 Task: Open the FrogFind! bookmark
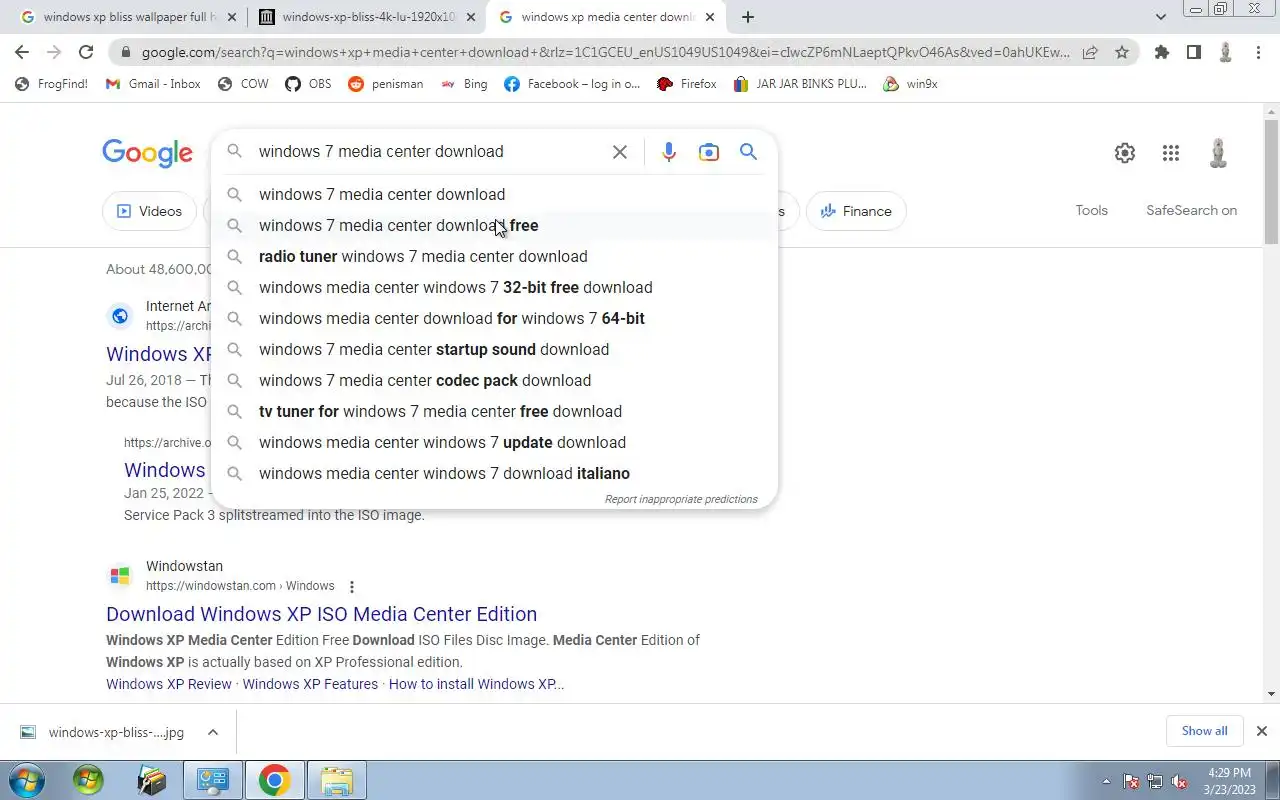51,84
